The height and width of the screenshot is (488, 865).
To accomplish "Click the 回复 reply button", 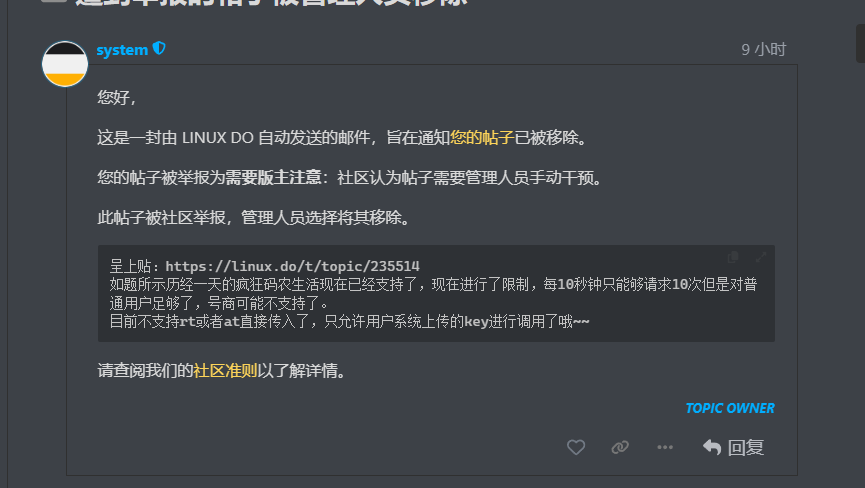I will (733, 447).
